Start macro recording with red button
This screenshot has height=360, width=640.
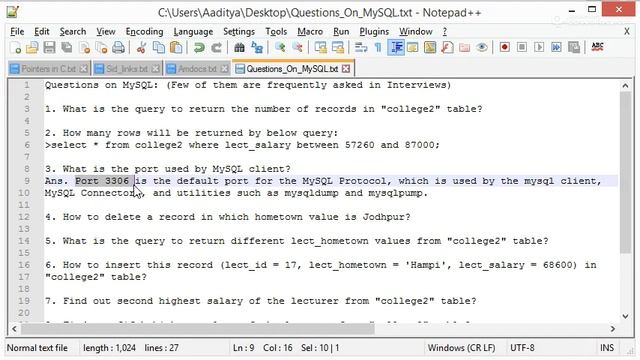(x=504, y=48)
